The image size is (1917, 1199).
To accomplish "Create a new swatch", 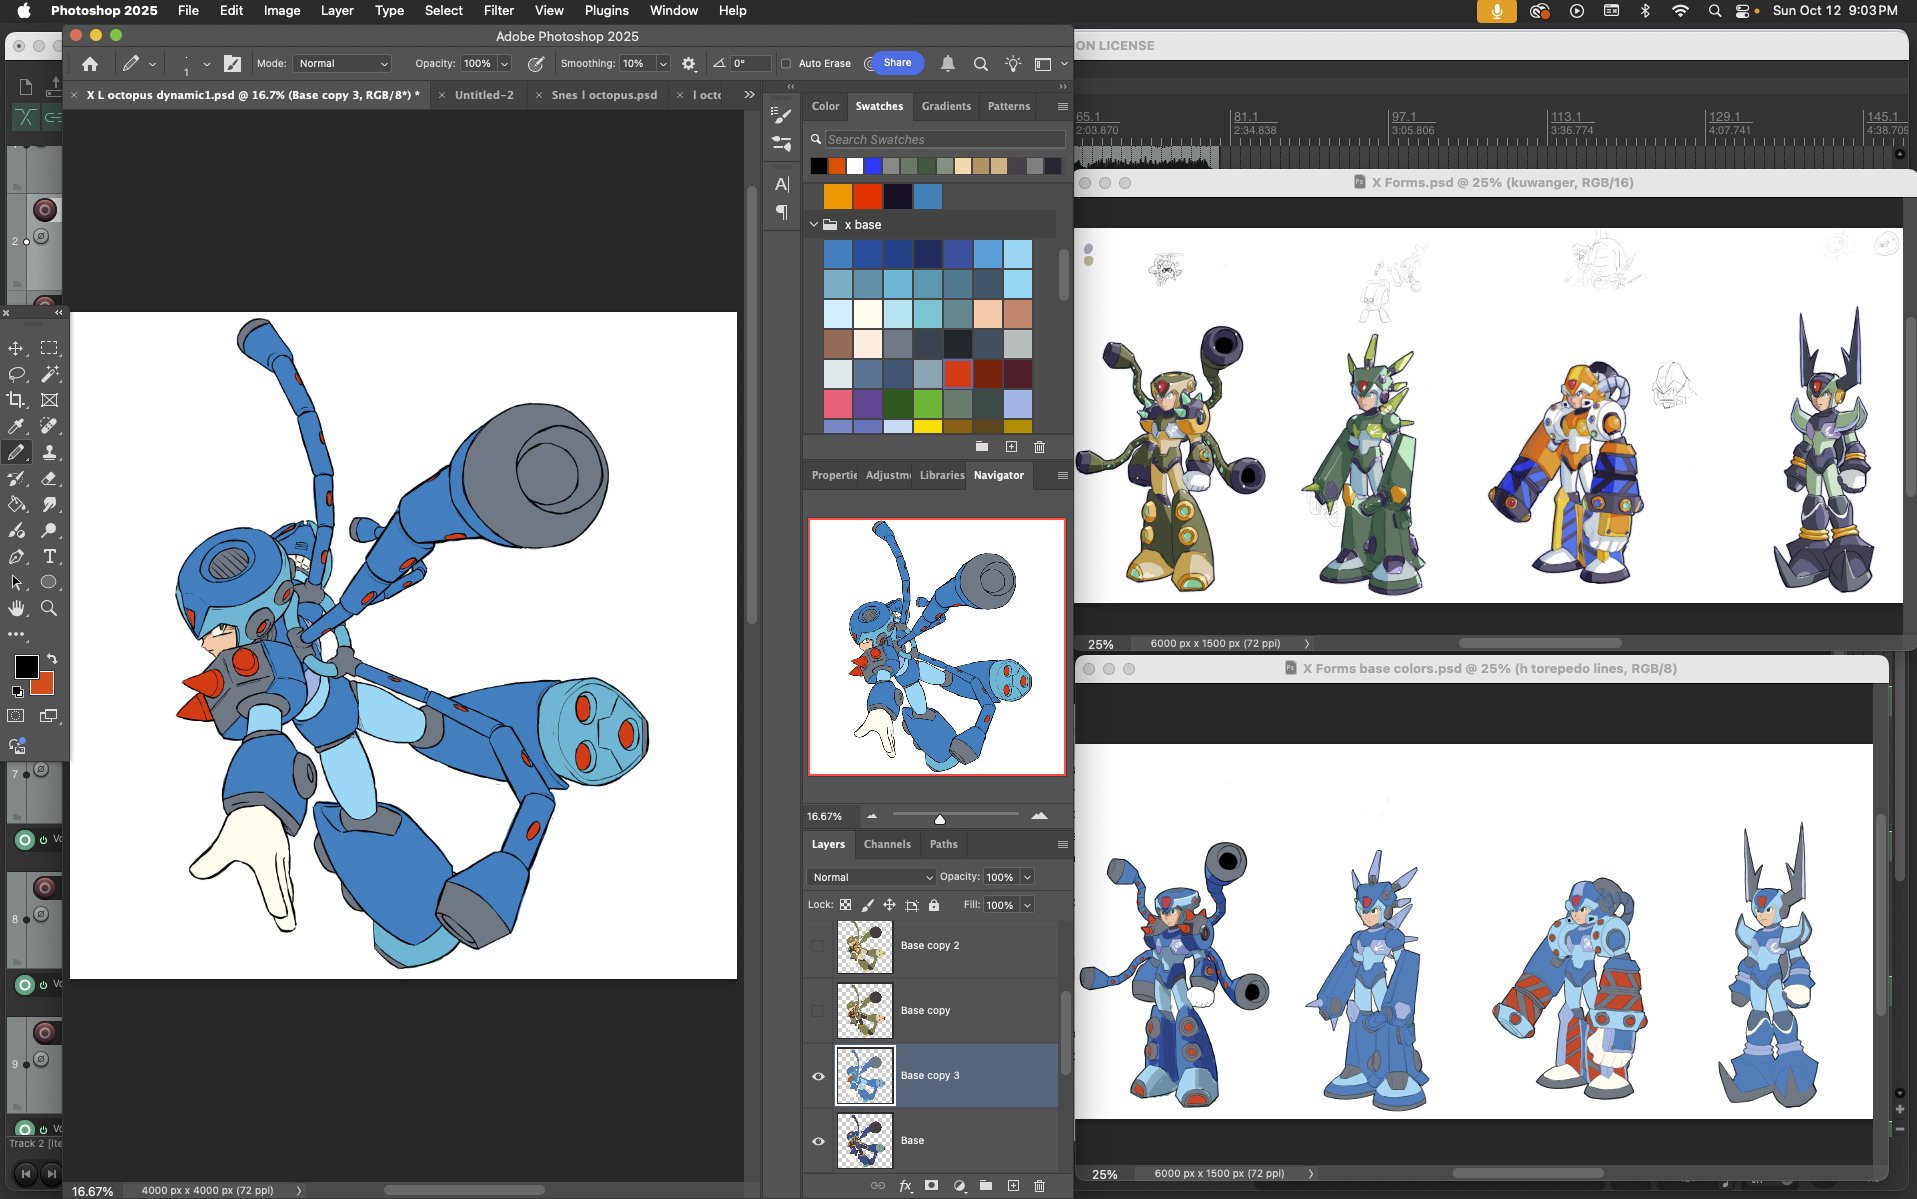I will [x=1011, y=447].
